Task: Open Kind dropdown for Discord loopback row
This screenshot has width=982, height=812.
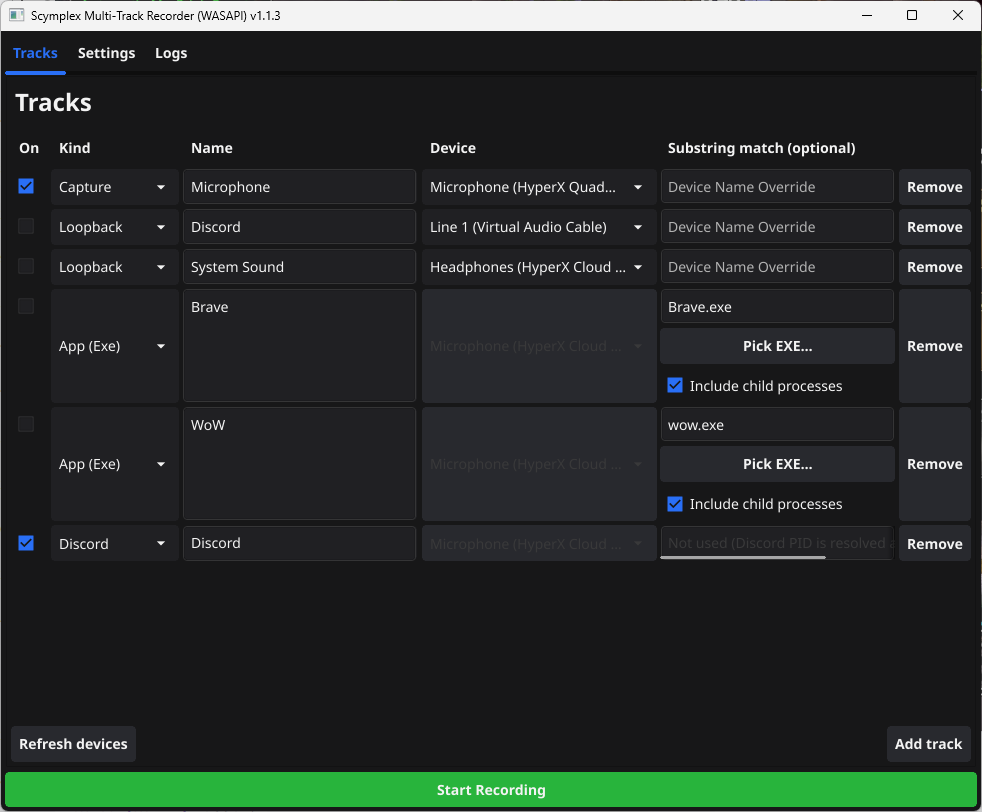Action: pos(115,227)
